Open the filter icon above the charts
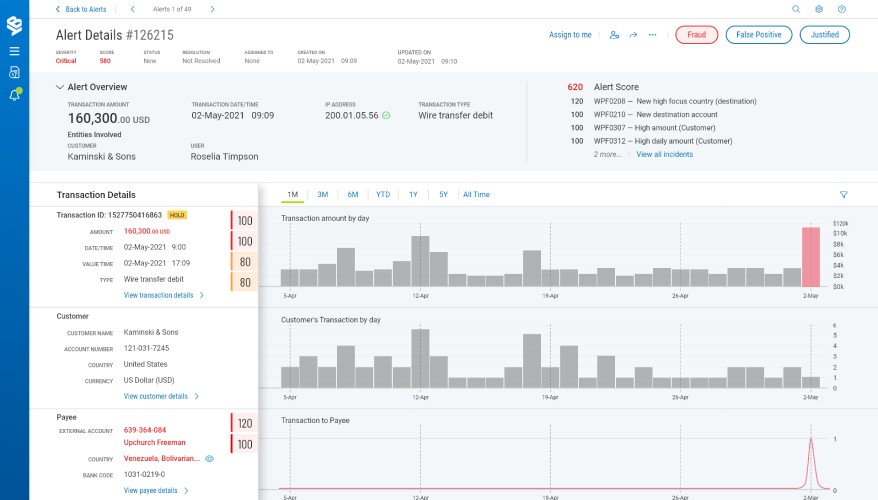Screen dimensions: 878x500 click(843, 195)
